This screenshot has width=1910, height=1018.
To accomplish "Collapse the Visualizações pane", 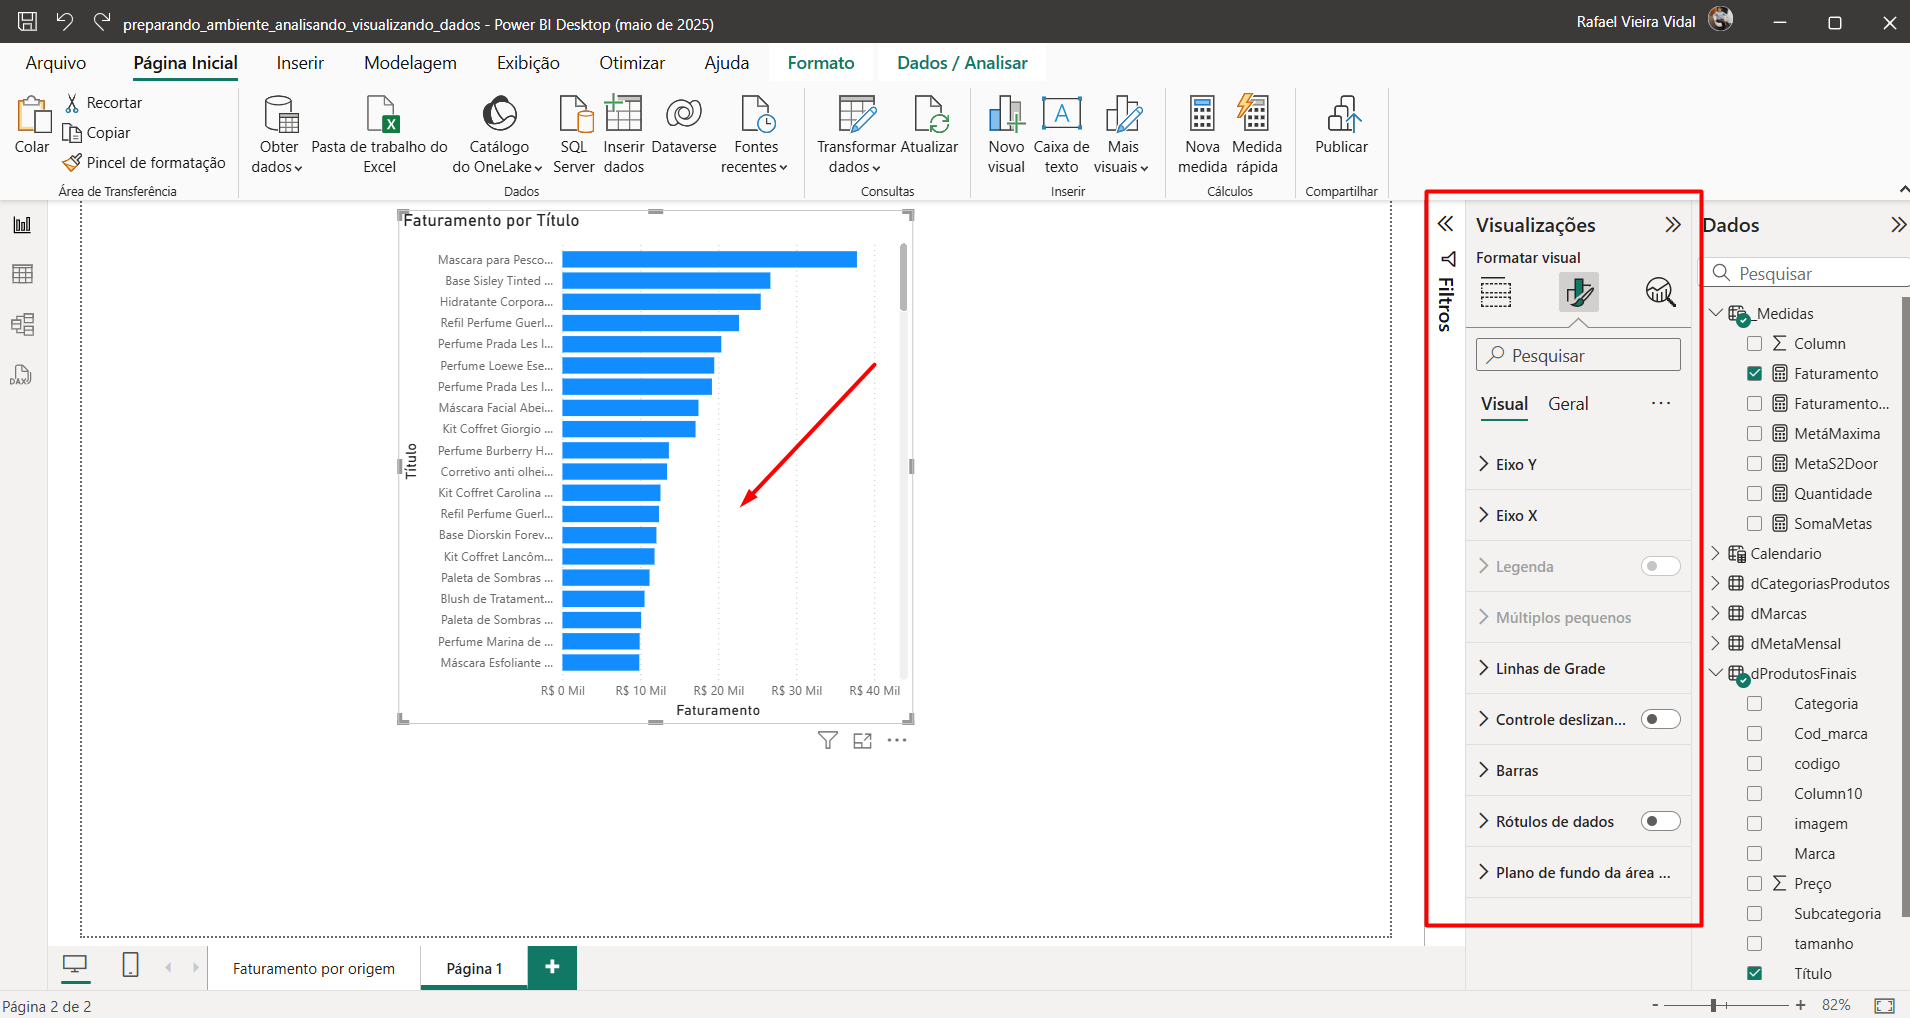I will [x=1672, y=225].
